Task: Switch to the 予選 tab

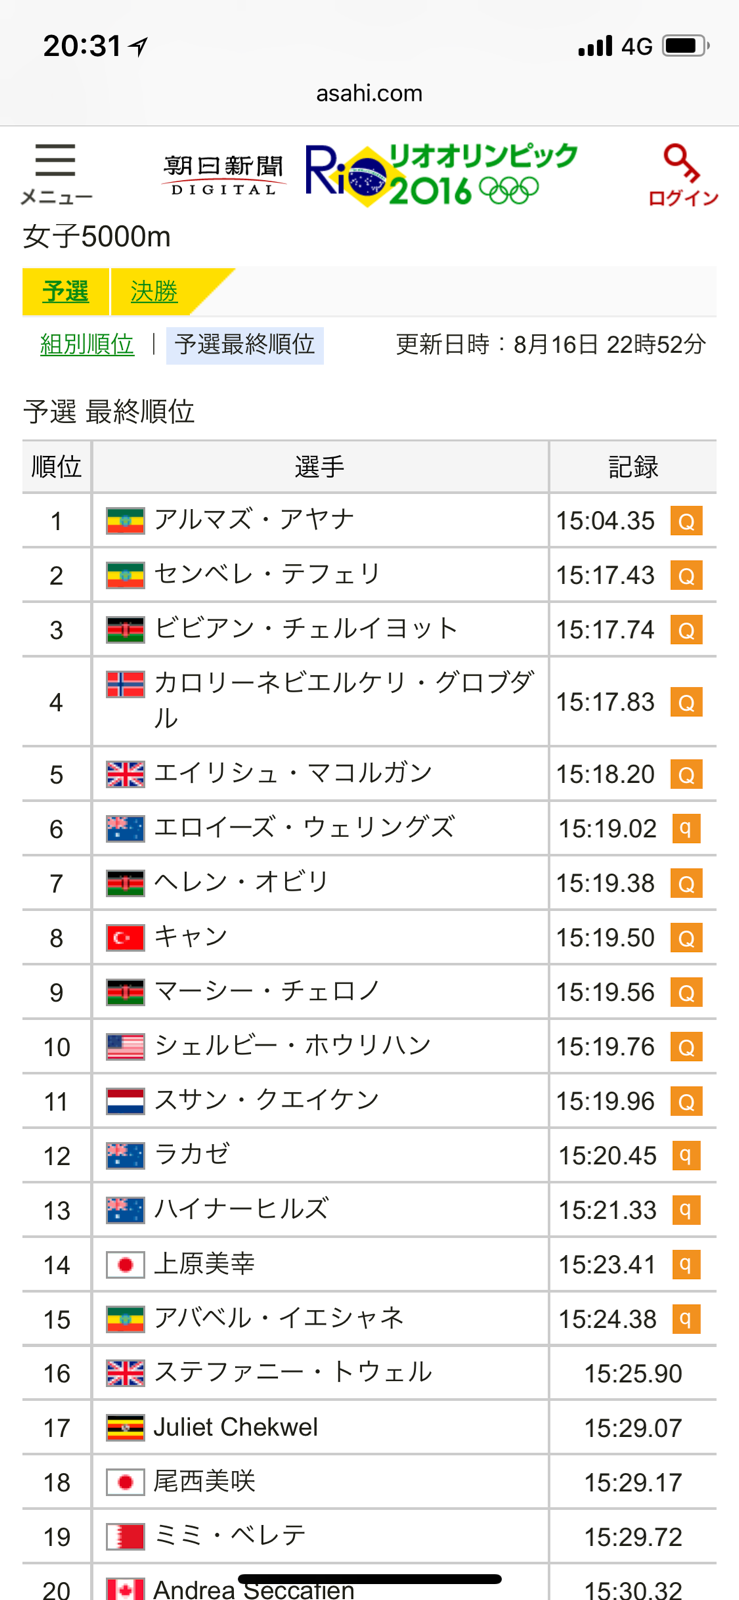Action: click(66, 291)
